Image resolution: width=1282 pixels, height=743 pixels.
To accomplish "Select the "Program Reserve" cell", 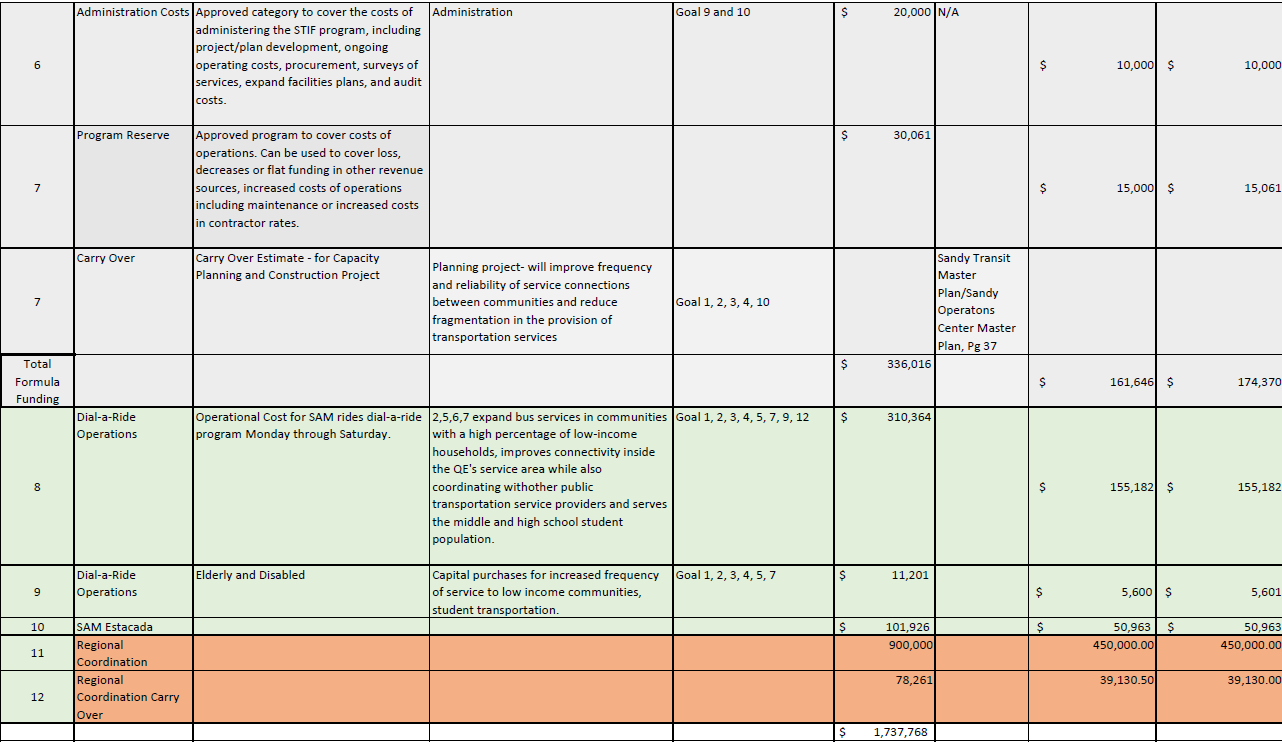I will (133, 187).
